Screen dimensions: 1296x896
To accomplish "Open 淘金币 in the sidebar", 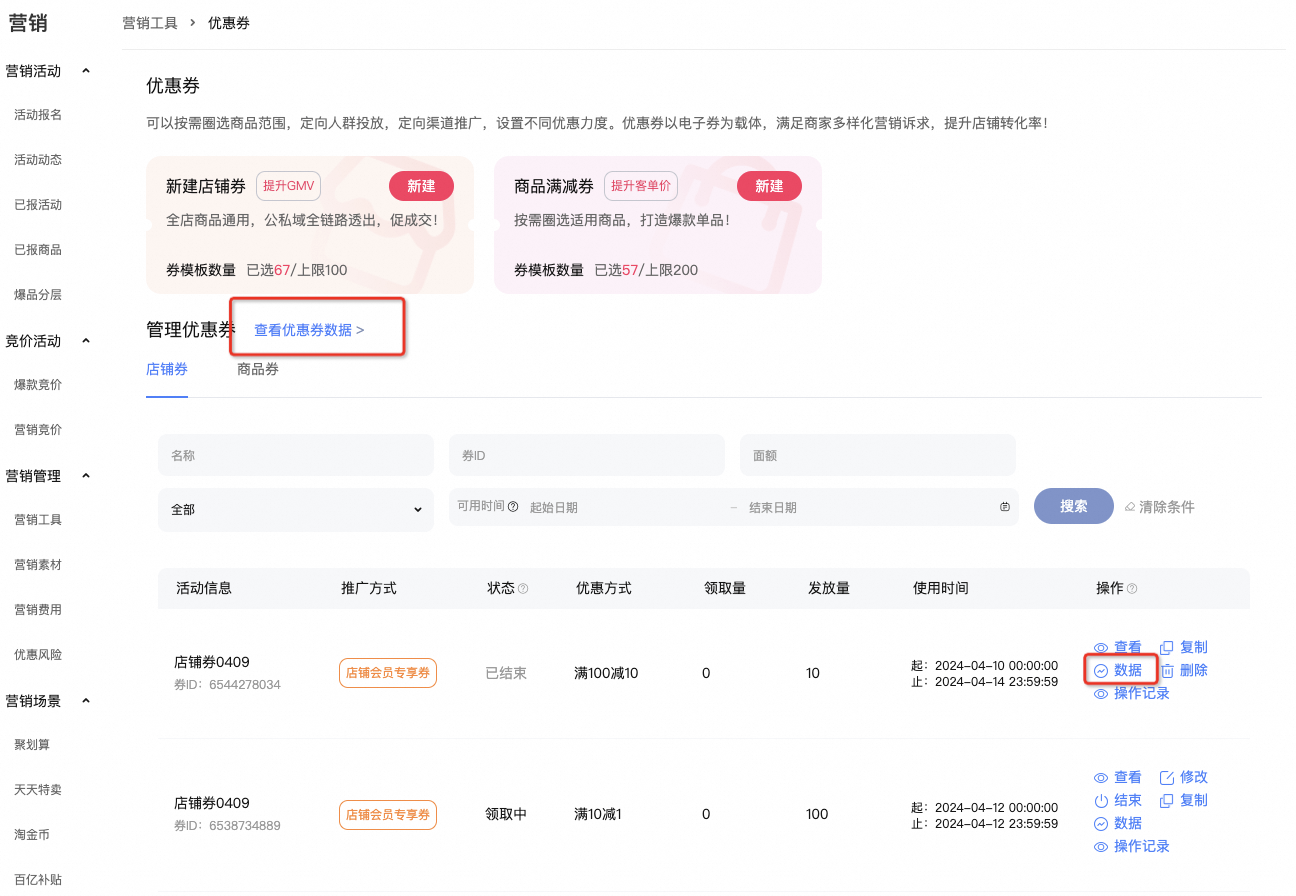I will coord(32,835).
